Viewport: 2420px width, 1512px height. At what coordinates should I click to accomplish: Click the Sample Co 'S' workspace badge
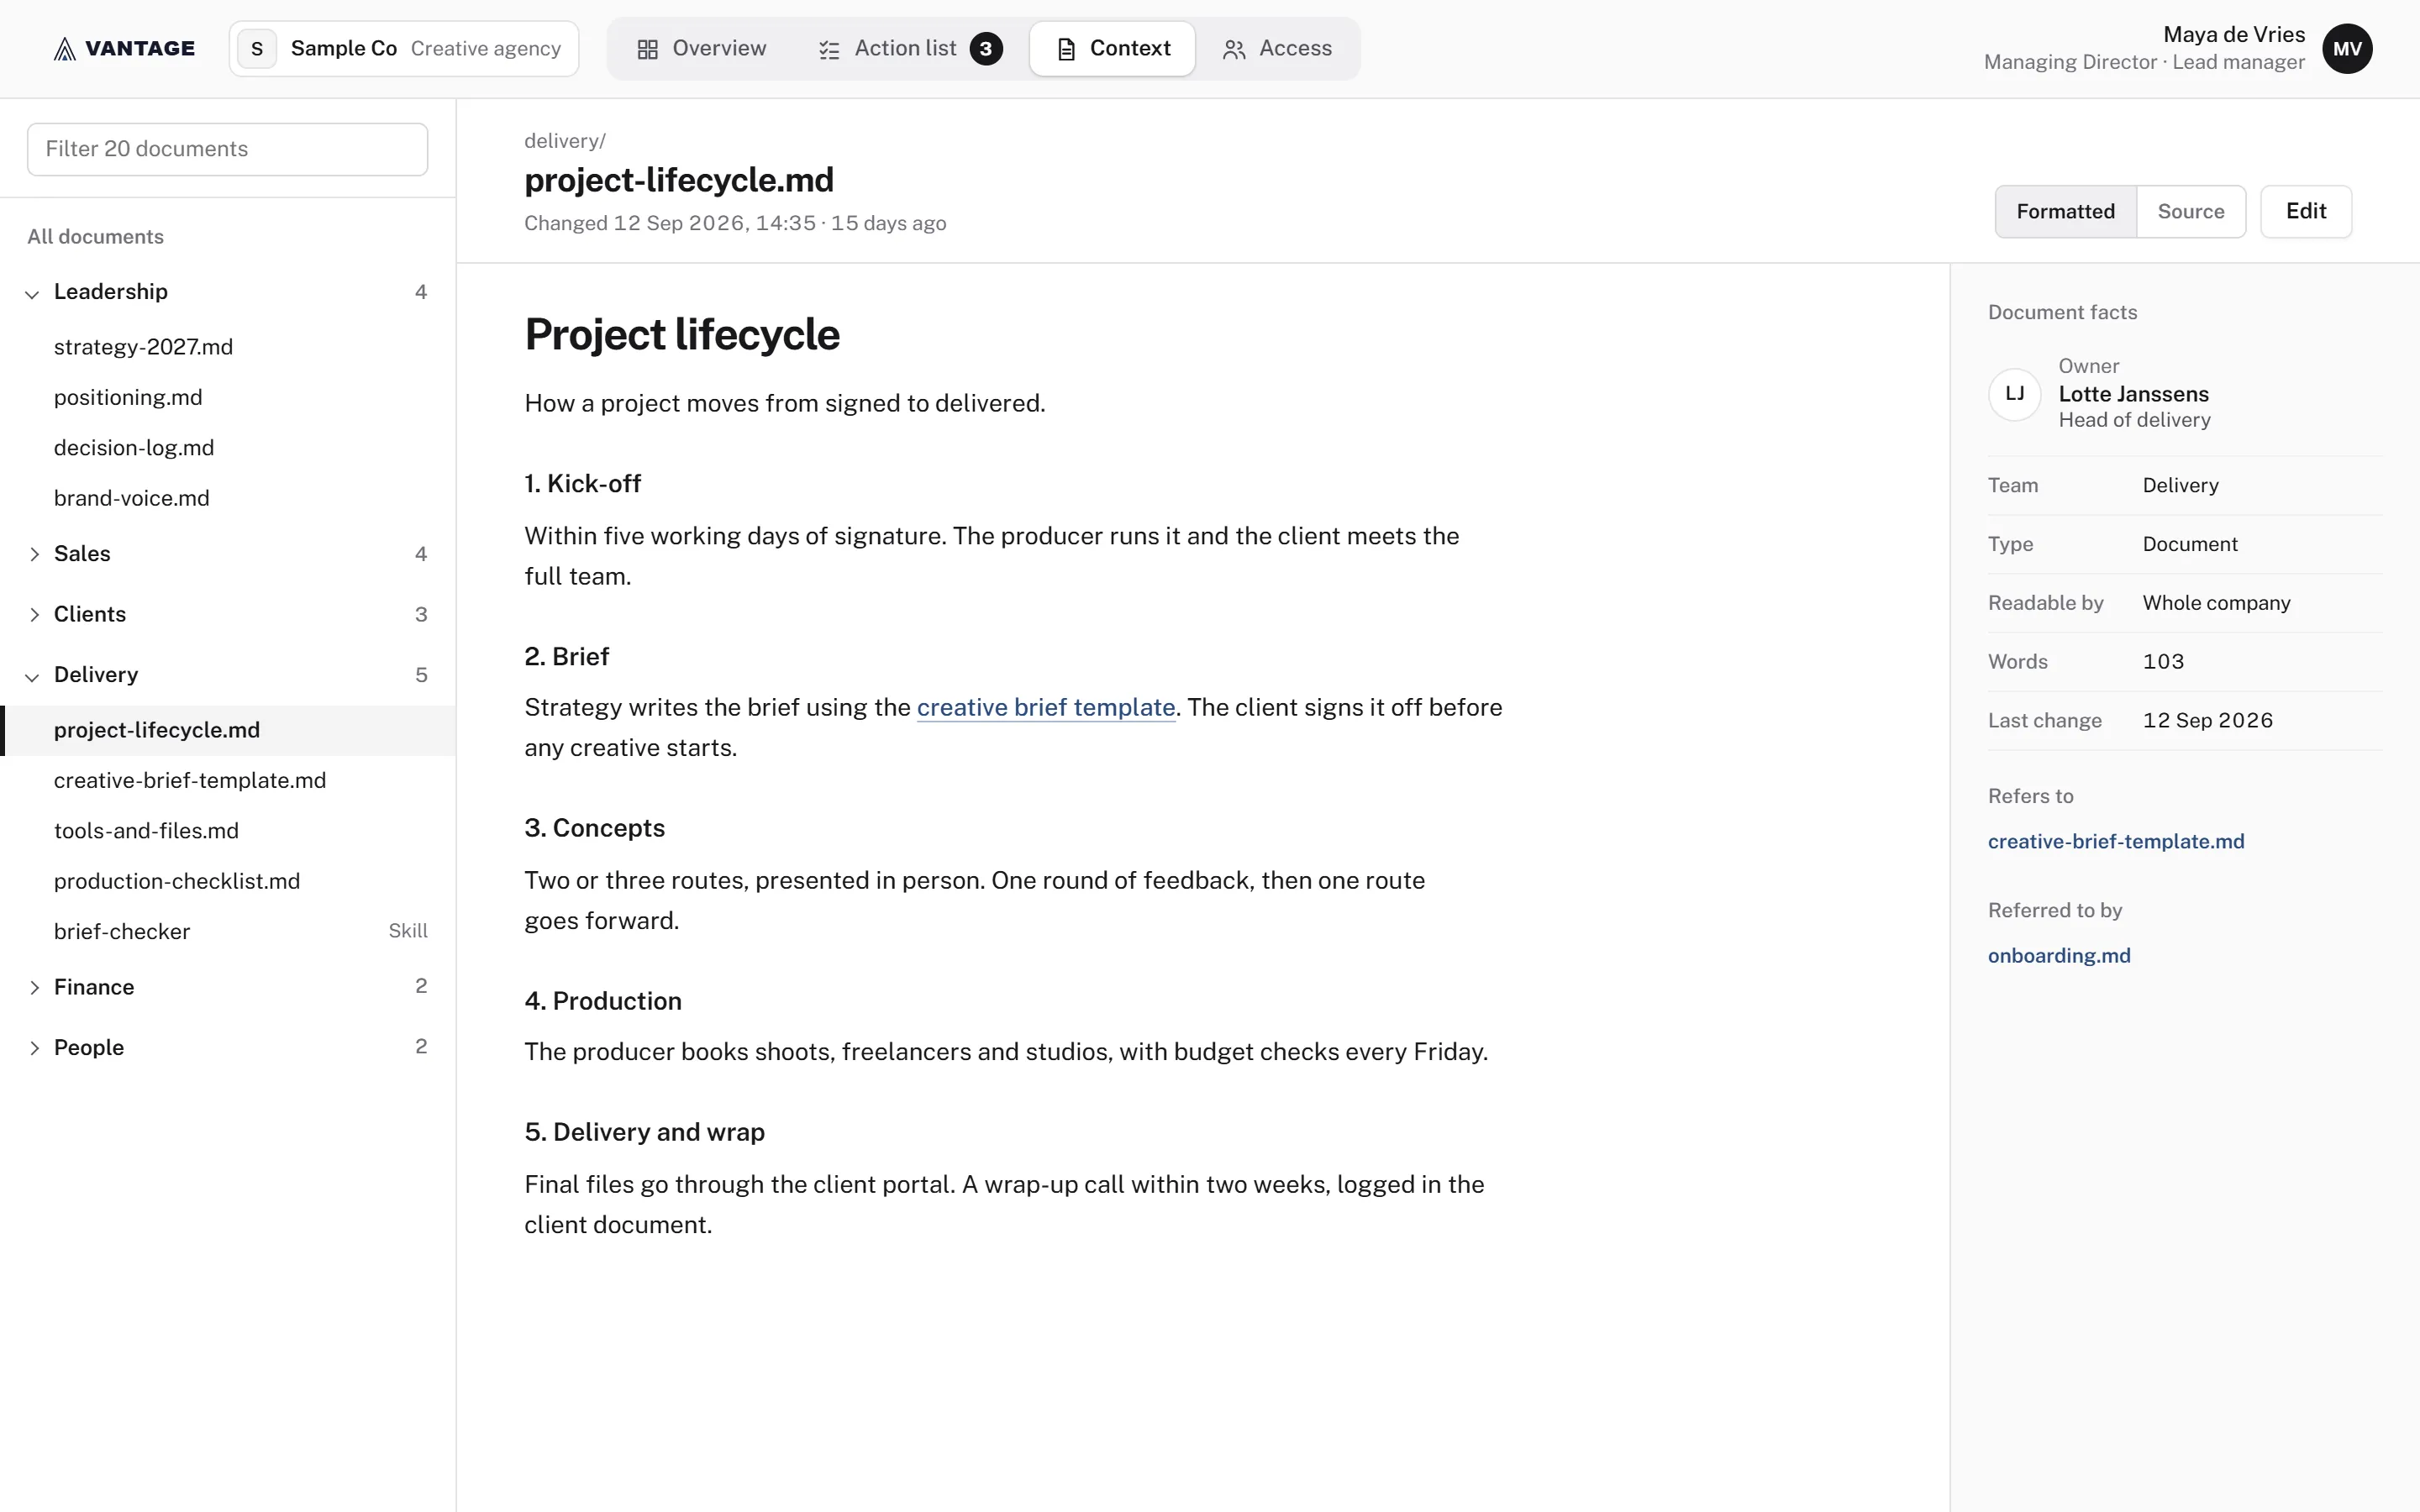tap(257, 49)
